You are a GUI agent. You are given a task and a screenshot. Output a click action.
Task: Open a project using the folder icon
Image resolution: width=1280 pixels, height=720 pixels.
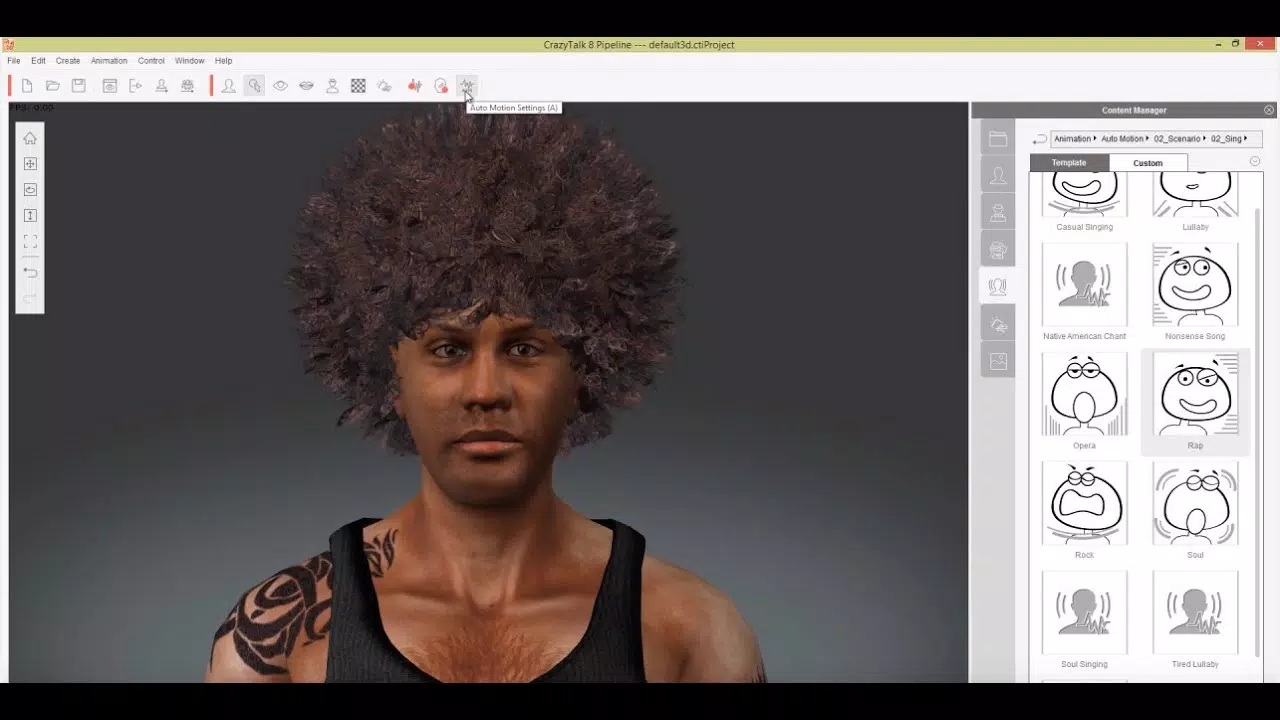tap(53, 86)
